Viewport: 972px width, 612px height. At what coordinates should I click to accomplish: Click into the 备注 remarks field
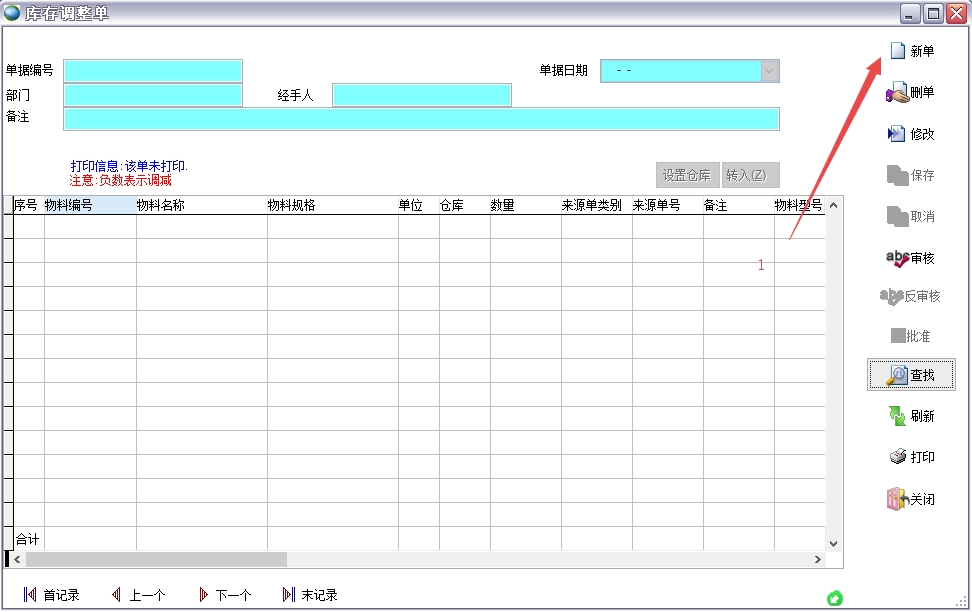point(420,119)
